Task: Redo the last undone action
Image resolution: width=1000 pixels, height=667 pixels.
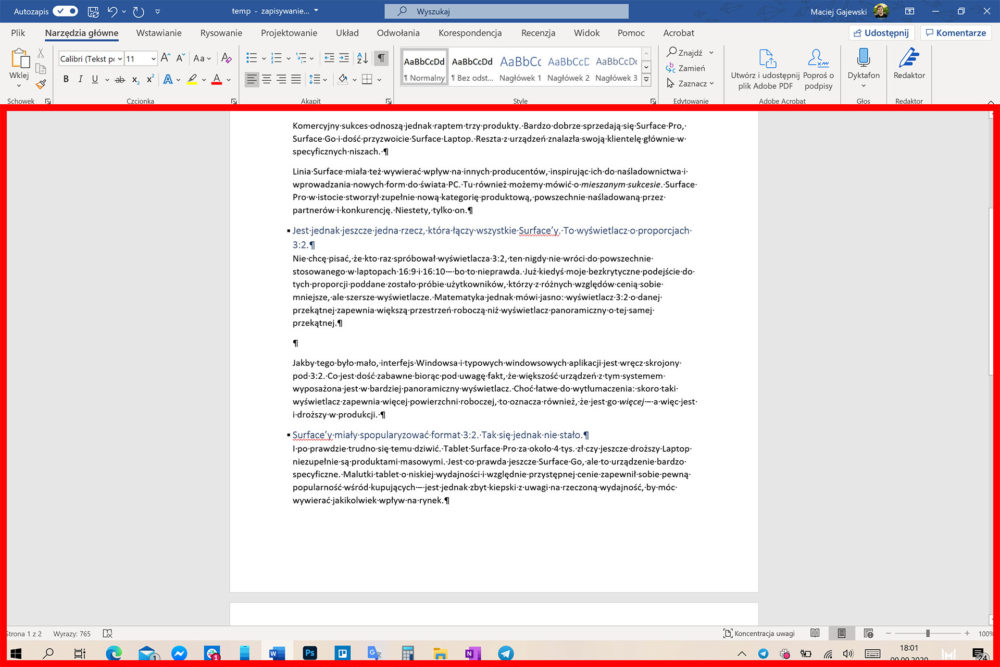Action: (x=138, y=11)
